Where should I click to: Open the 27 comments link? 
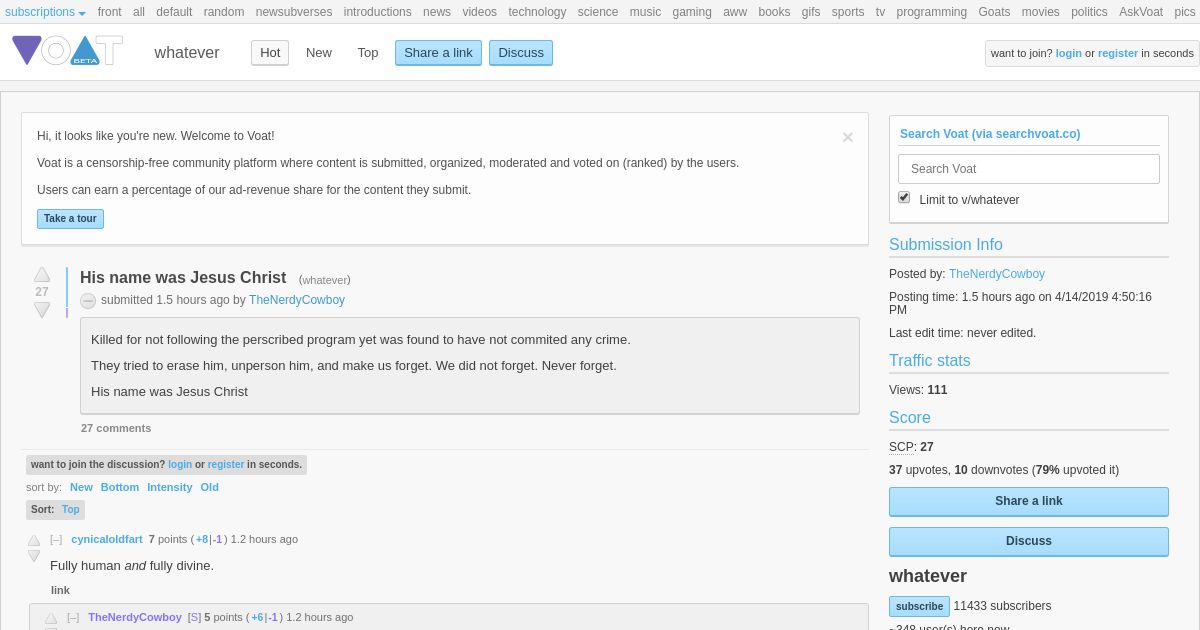click(116, 428)
